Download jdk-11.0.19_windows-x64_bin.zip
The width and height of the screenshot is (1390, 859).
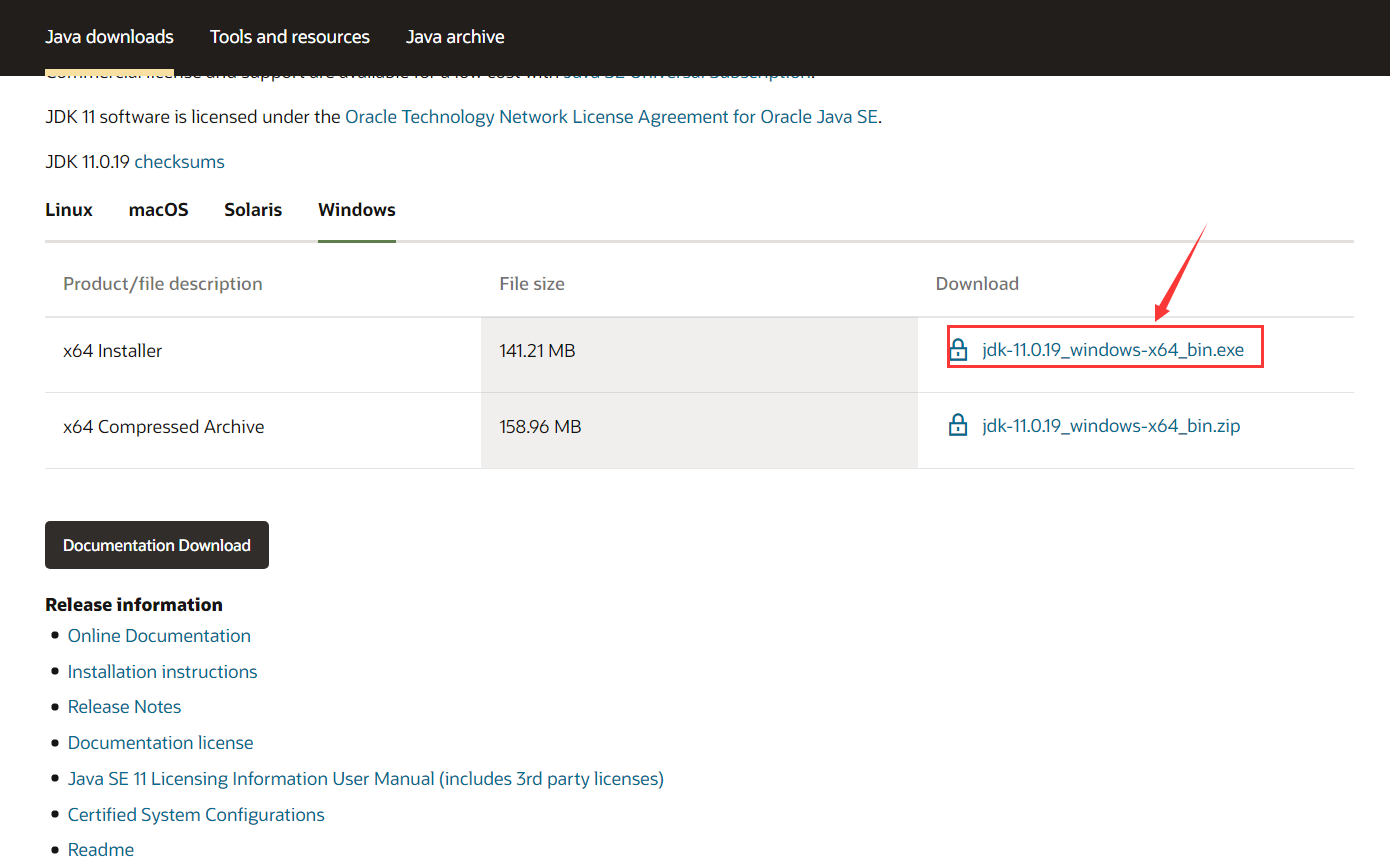coord(1111,426)
